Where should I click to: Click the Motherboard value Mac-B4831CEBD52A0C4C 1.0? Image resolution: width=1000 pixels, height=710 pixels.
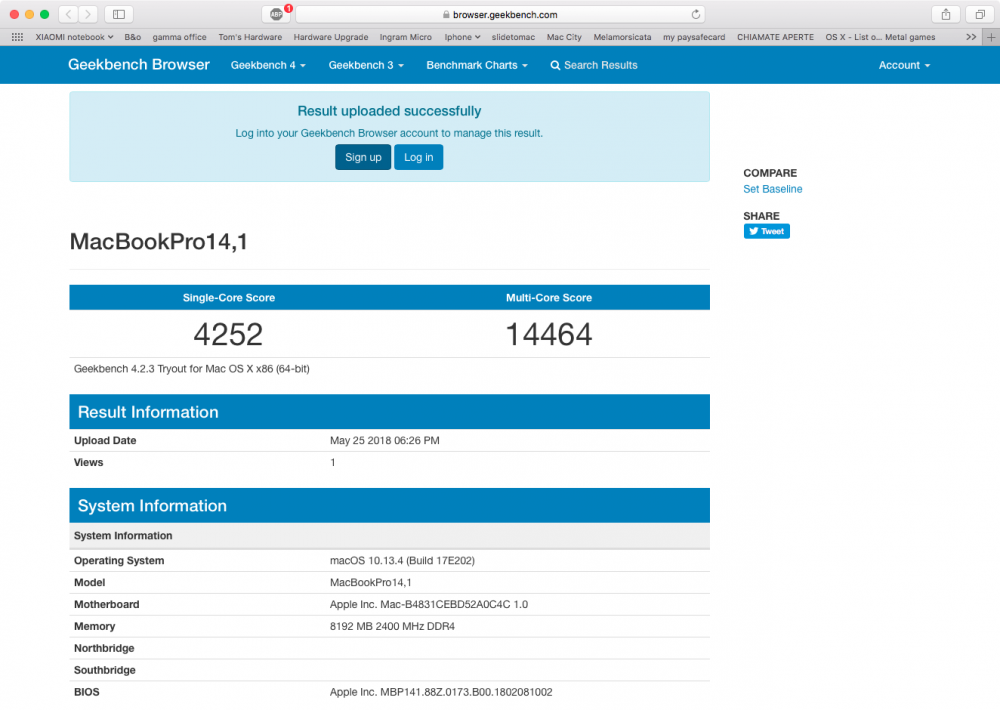tap(429, 604)
